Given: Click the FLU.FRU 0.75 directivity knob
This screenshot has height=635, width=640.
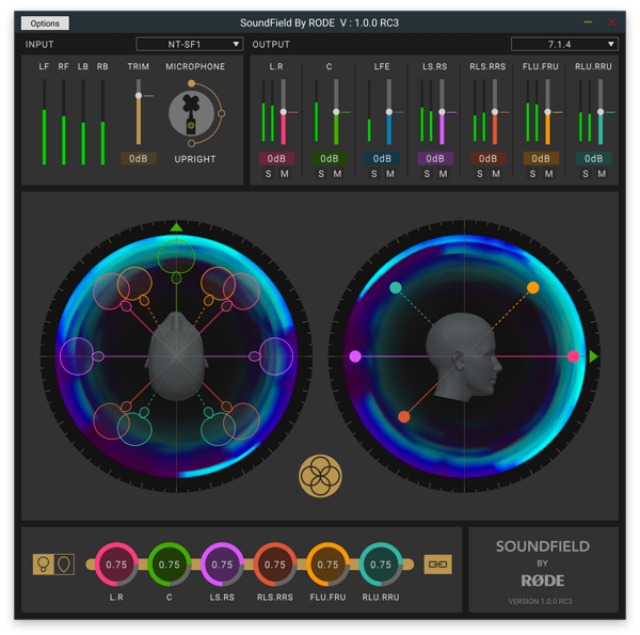Looking at the screenshot, I should pos(328,564).
